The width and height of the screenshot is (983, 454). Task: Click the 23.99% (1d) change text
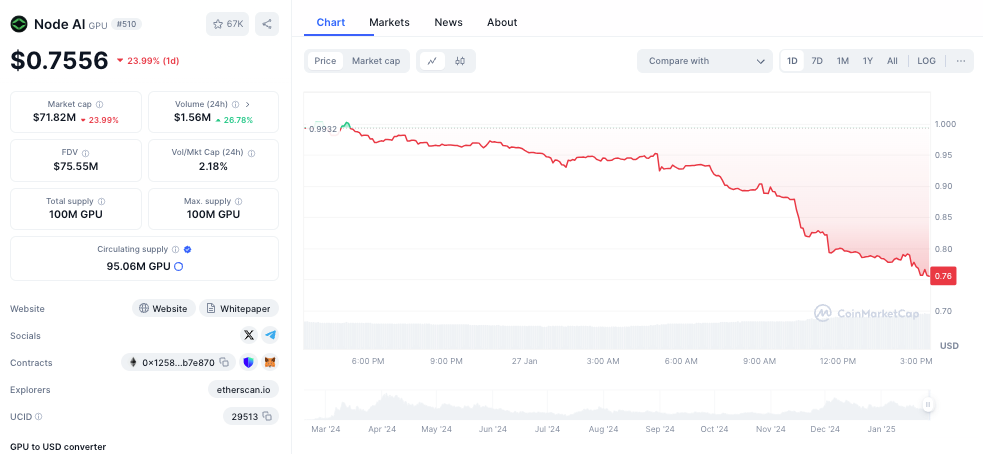click(x=153, y=61)
